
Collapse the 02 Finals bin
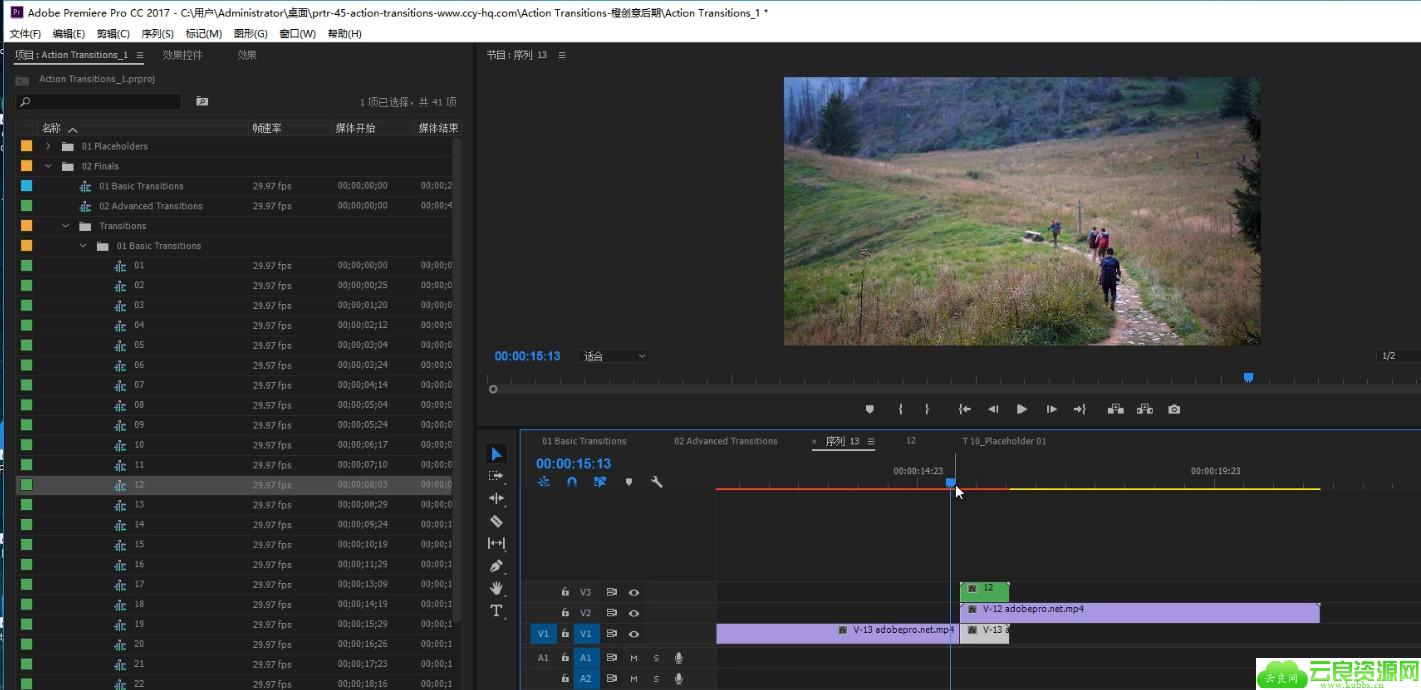pos(47,166)
